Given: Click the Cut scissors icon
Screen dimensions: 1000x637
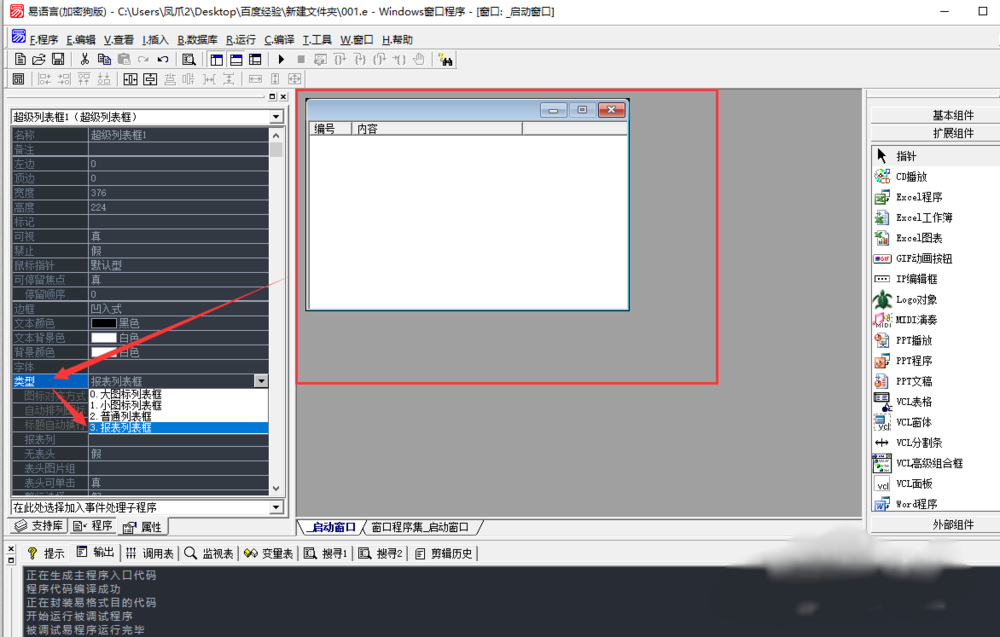Looking at the screenshot, I should click(85, 59).
